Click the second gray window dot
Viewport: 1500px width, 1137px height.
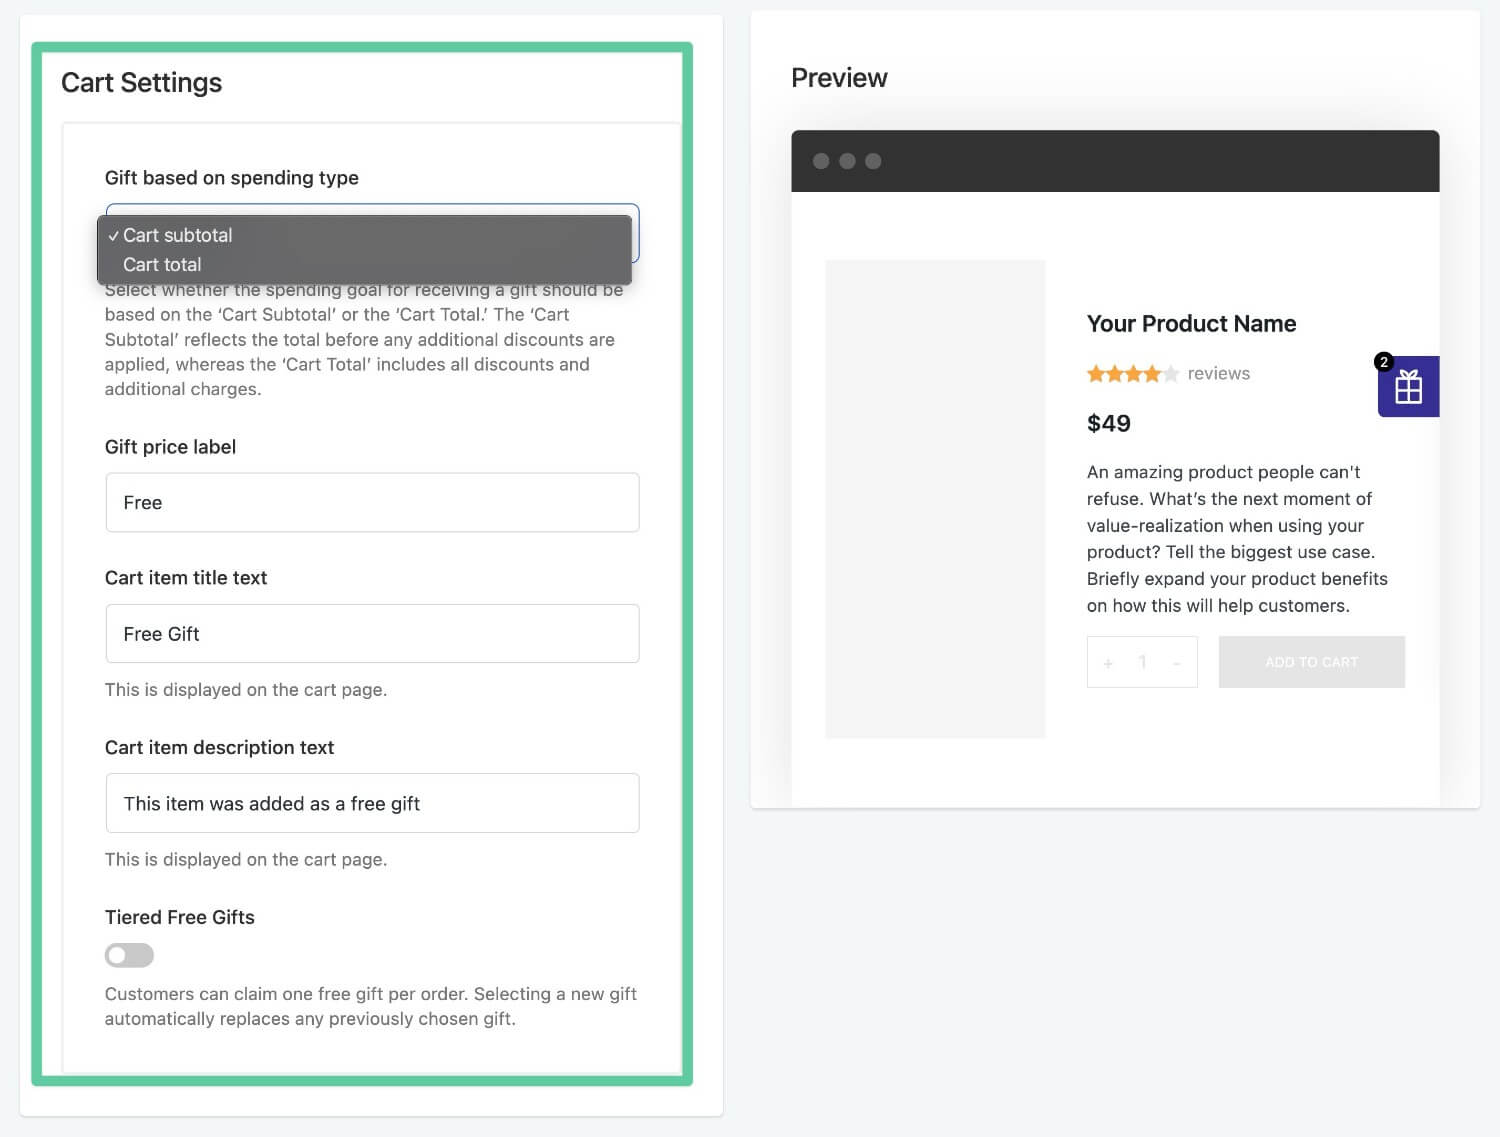(847, 161)
